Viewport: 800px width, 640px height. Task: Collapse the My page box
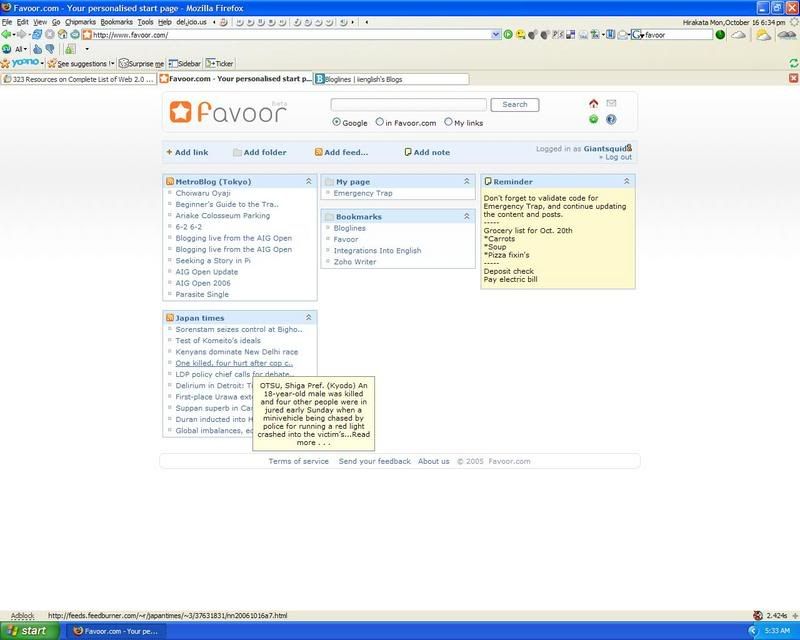[466, 181]
